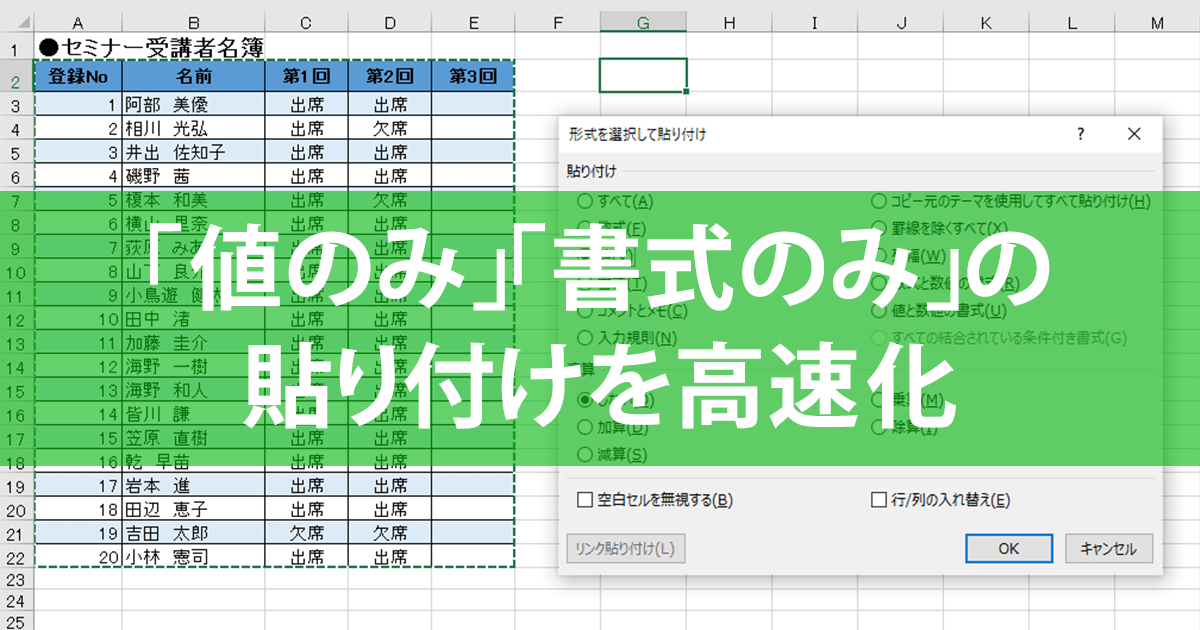Click the cell with name 田辺 恵子
The image size is (1200, 630).
click(194, 510)
